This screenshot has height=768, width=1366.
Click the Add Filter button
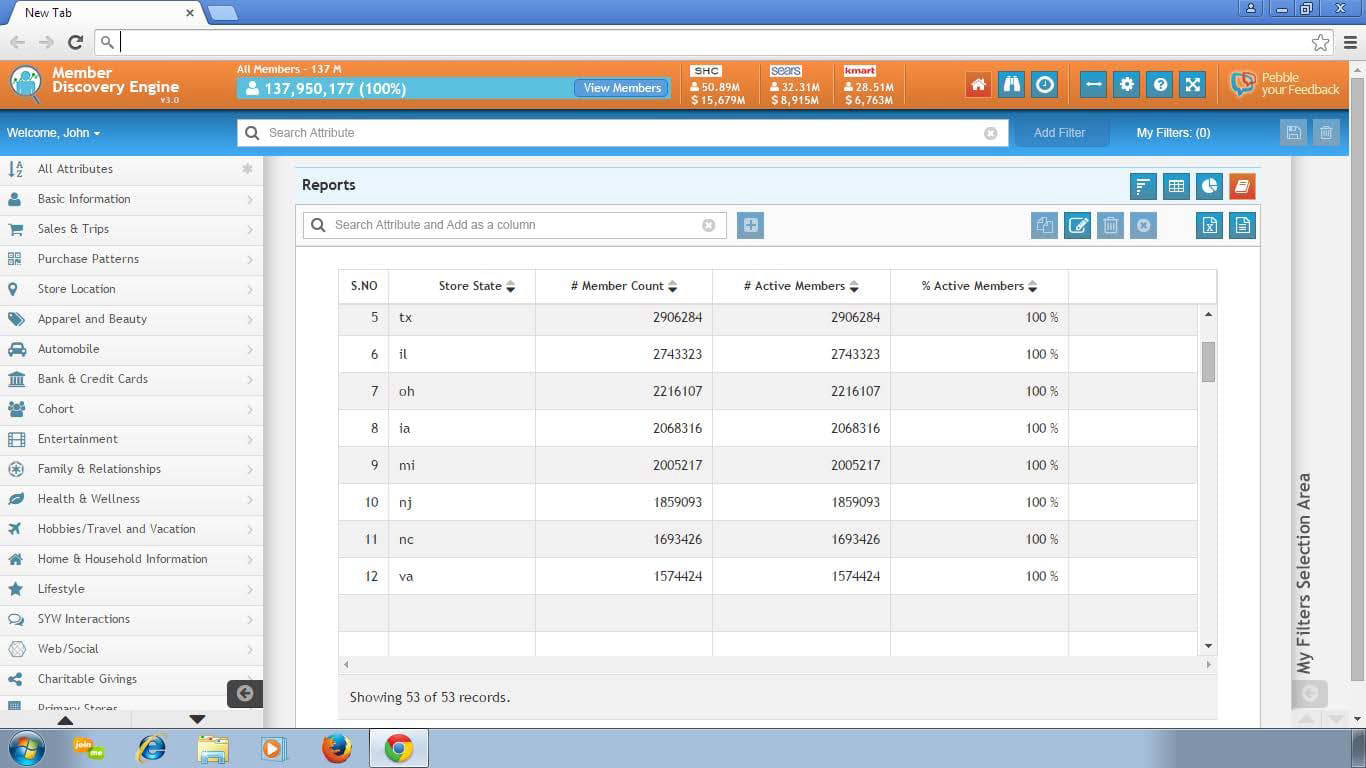click(x=1059, y=133)
